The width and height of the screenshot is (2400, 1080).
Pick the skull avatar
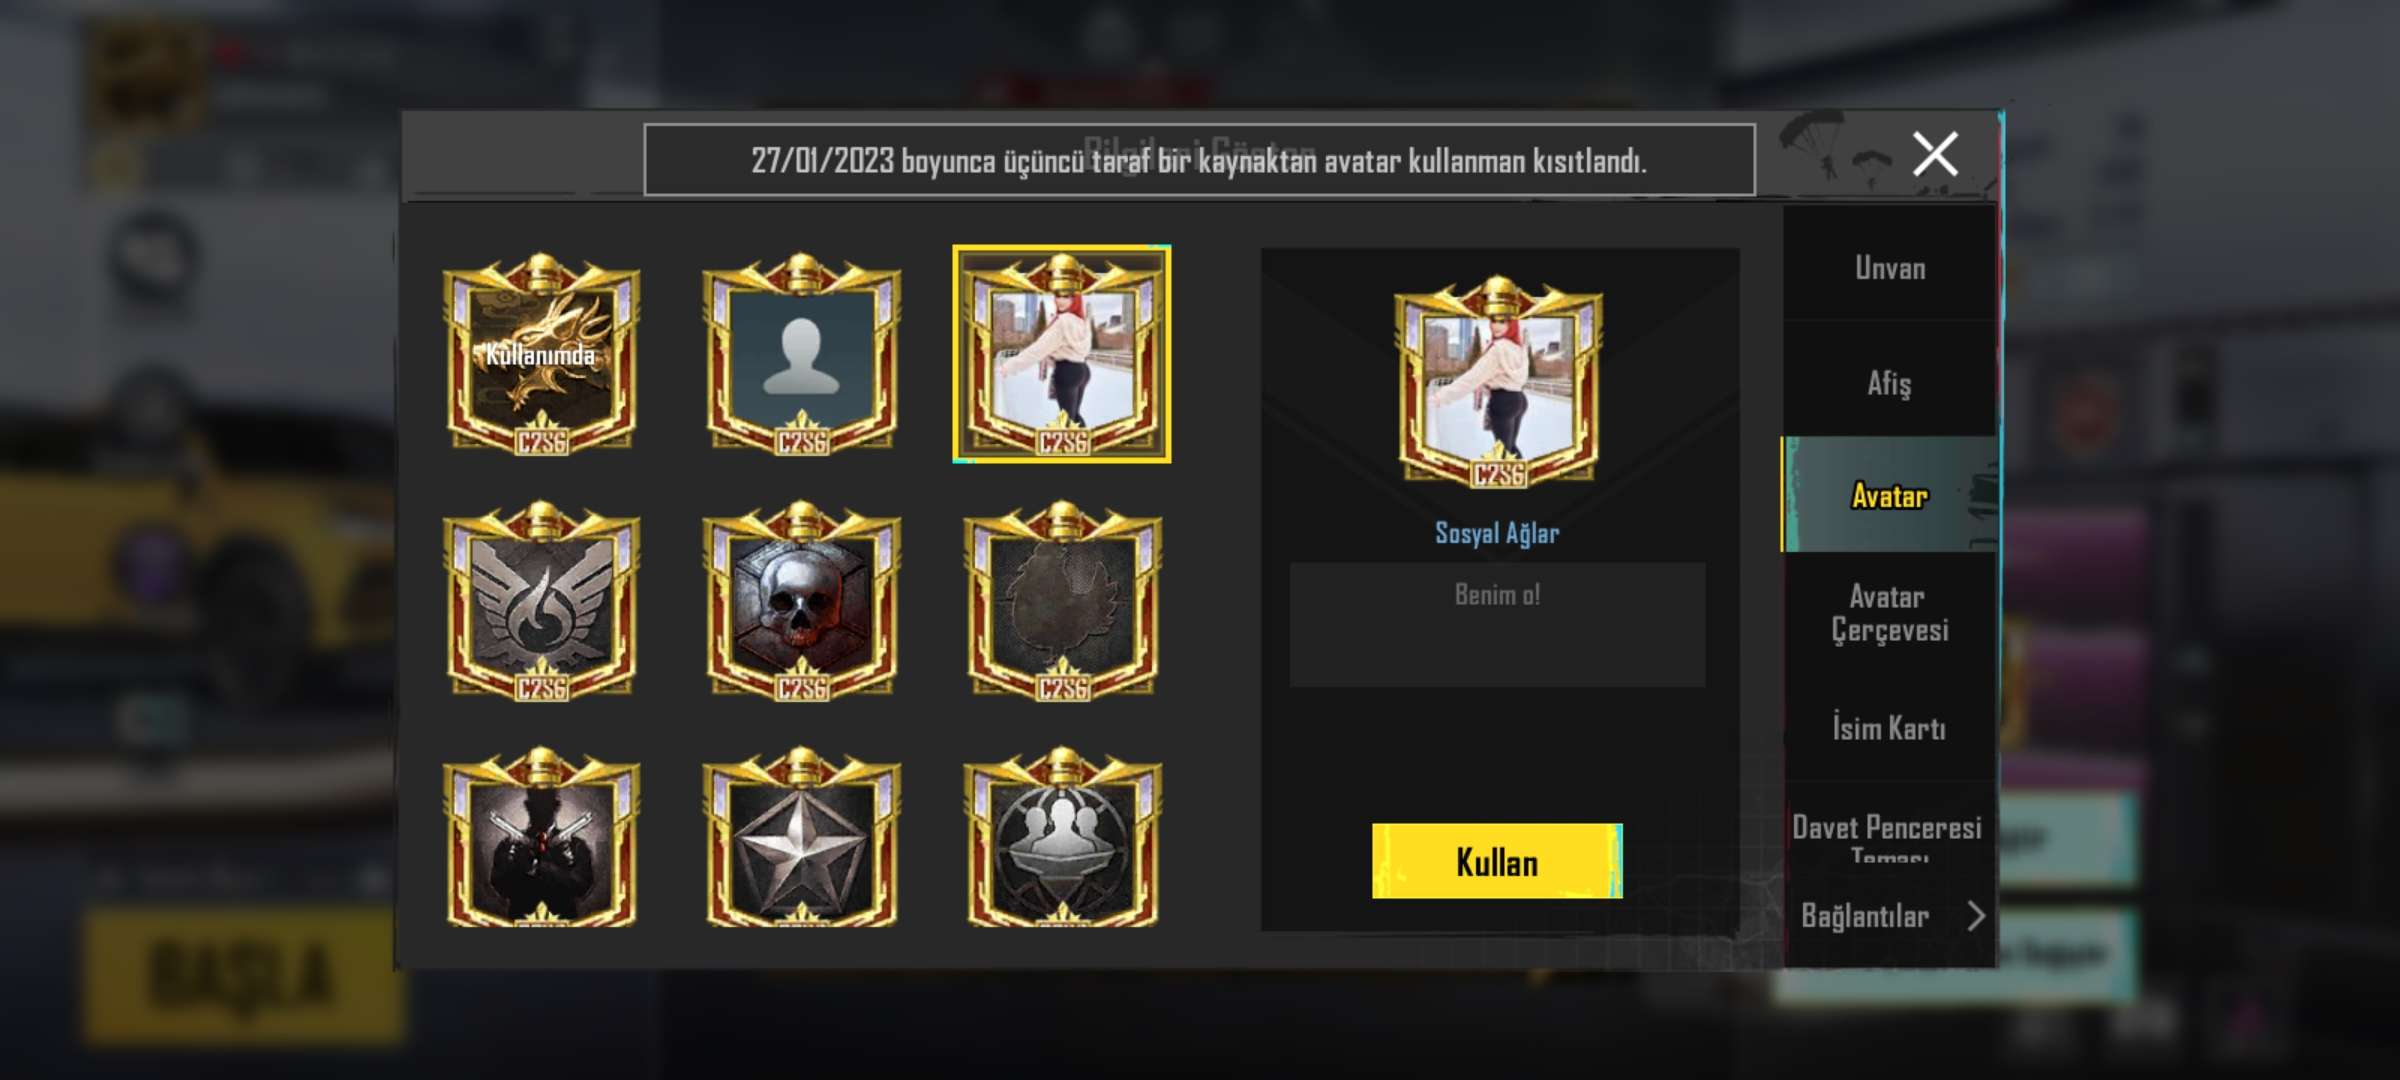point(801,601)
